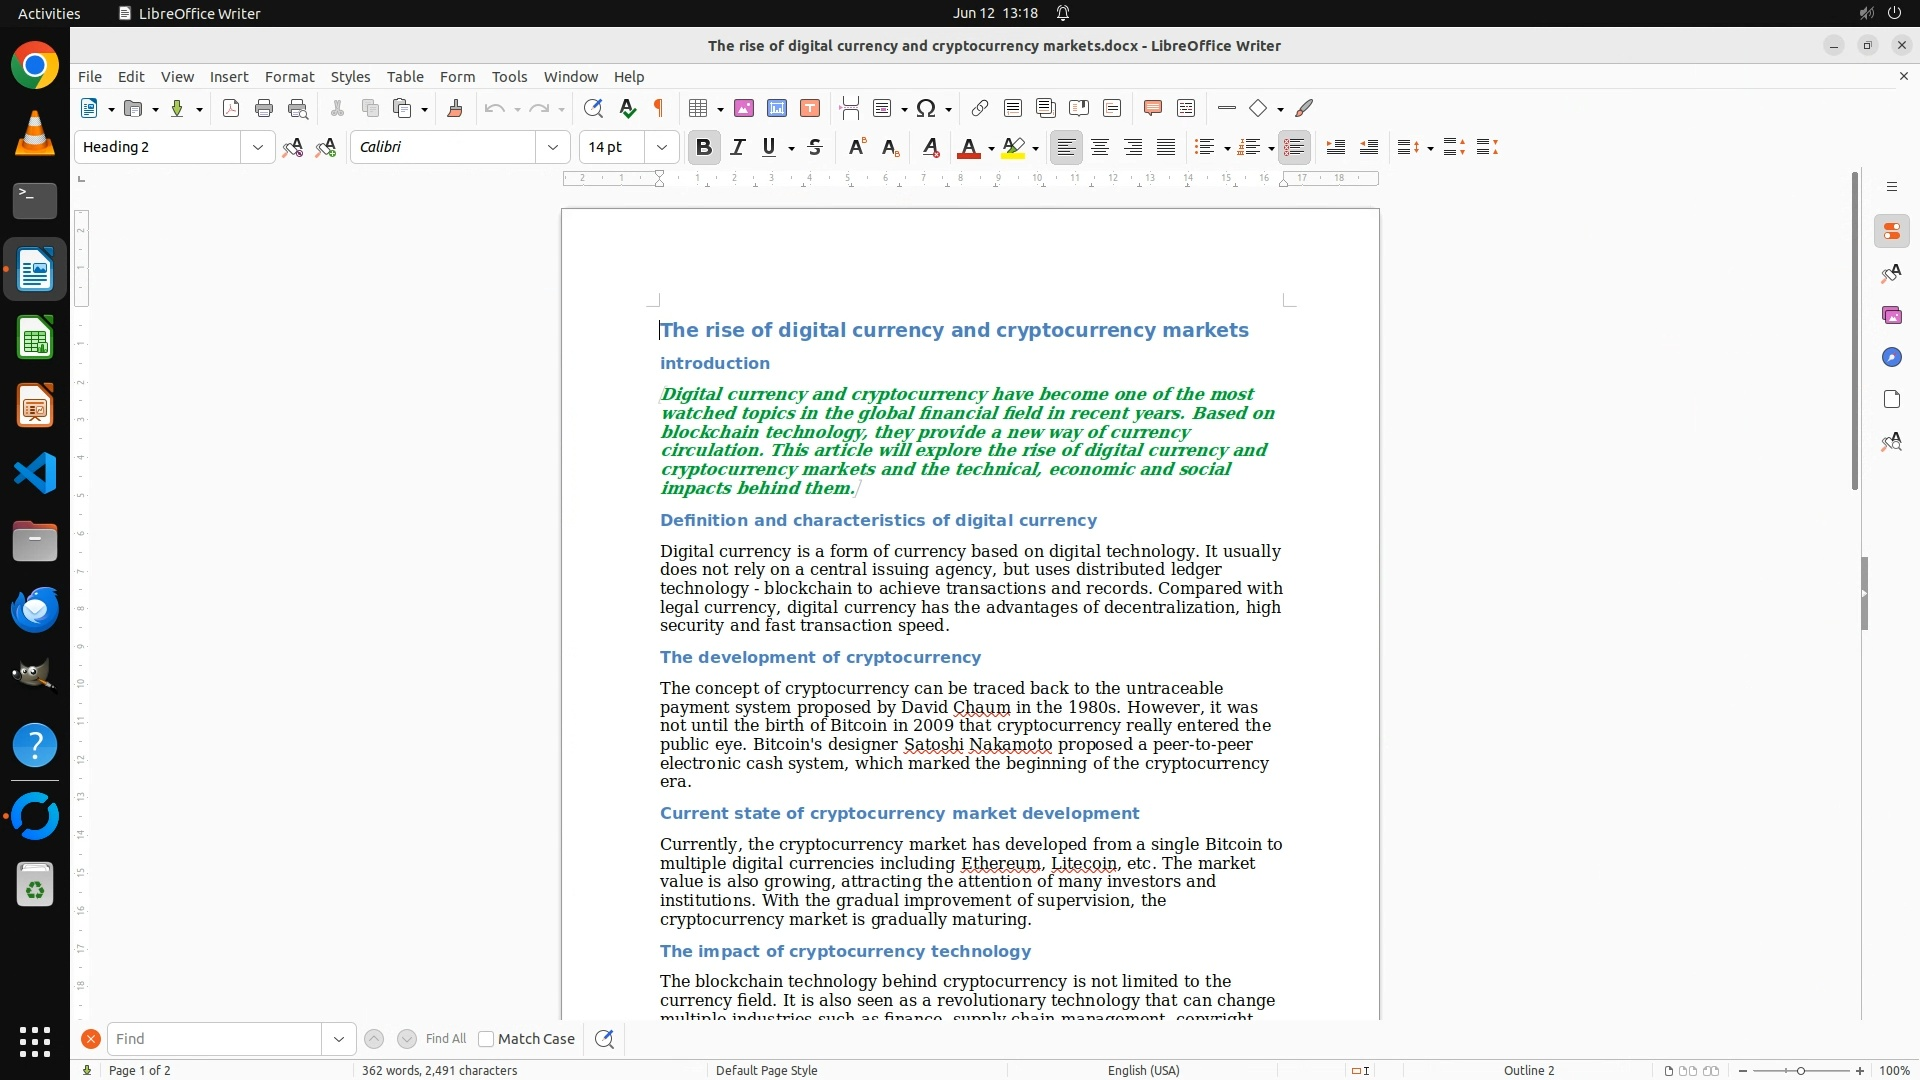This screenshot has width=1920, height=1080.
Task: Open the font name dropdown list
Action: pyautogui.click(x=553, y=148)
